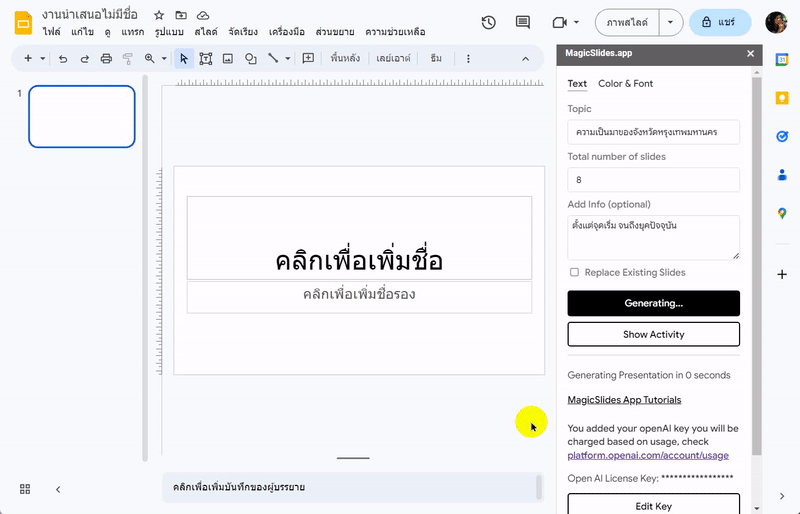Screen dimensions: 800x514
Task: Click the พื้นหลัง background button
Action: point(345,58)
